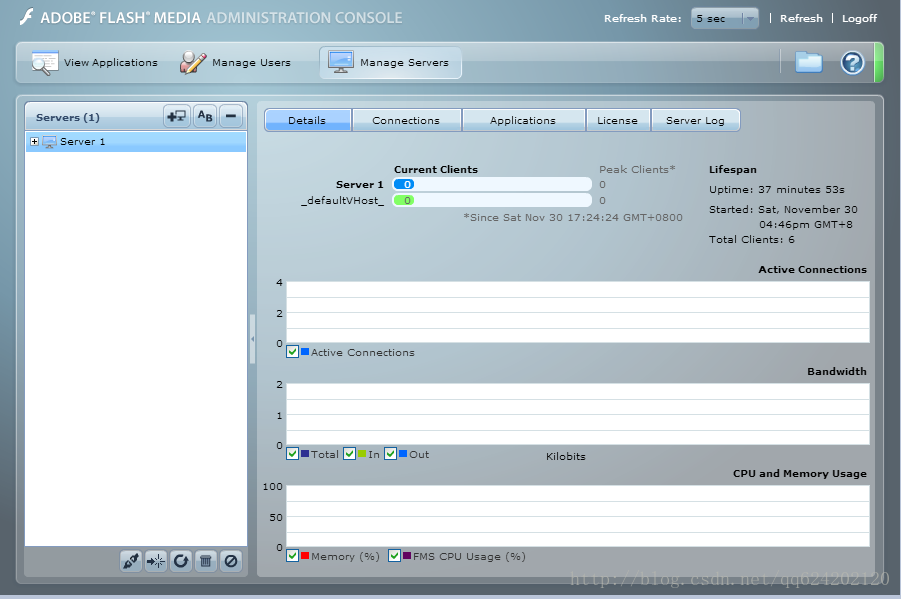Open the help question mark icon
Viewport: 901px width, 599px height.
(852, 63)
